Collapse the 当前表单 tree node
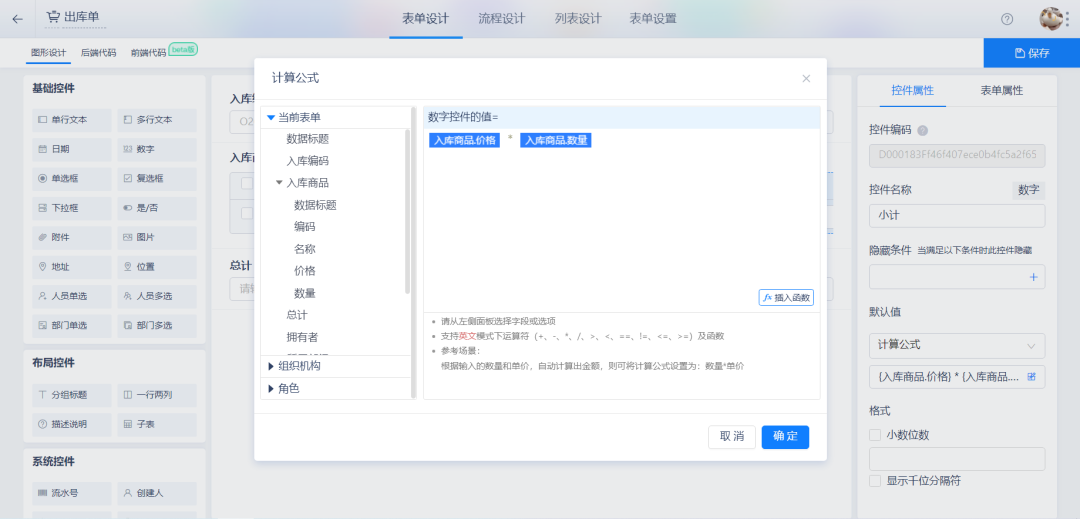The image size is (1080, 519). tap(271, 118)
